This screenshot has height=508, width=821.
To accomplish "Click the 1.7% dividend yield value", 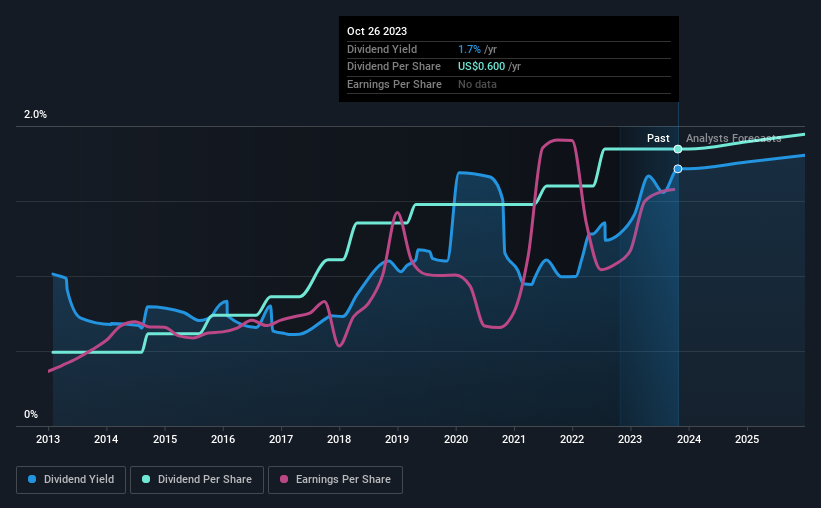I will [x=469, y=49].
